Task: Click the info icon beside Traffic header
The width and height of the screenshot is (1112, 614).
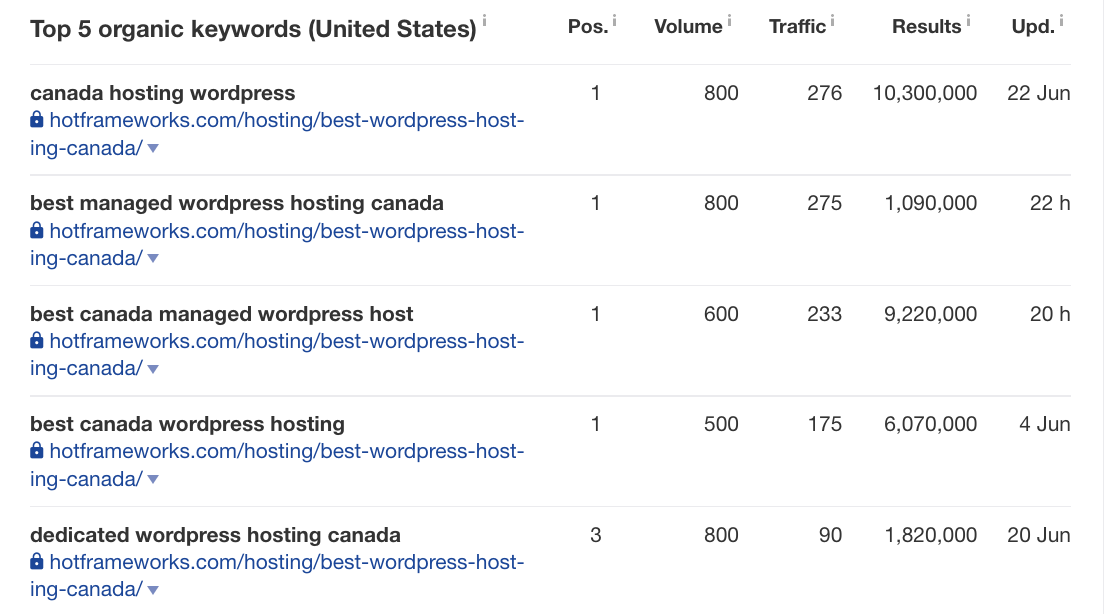Action: (x=833, y=20)
